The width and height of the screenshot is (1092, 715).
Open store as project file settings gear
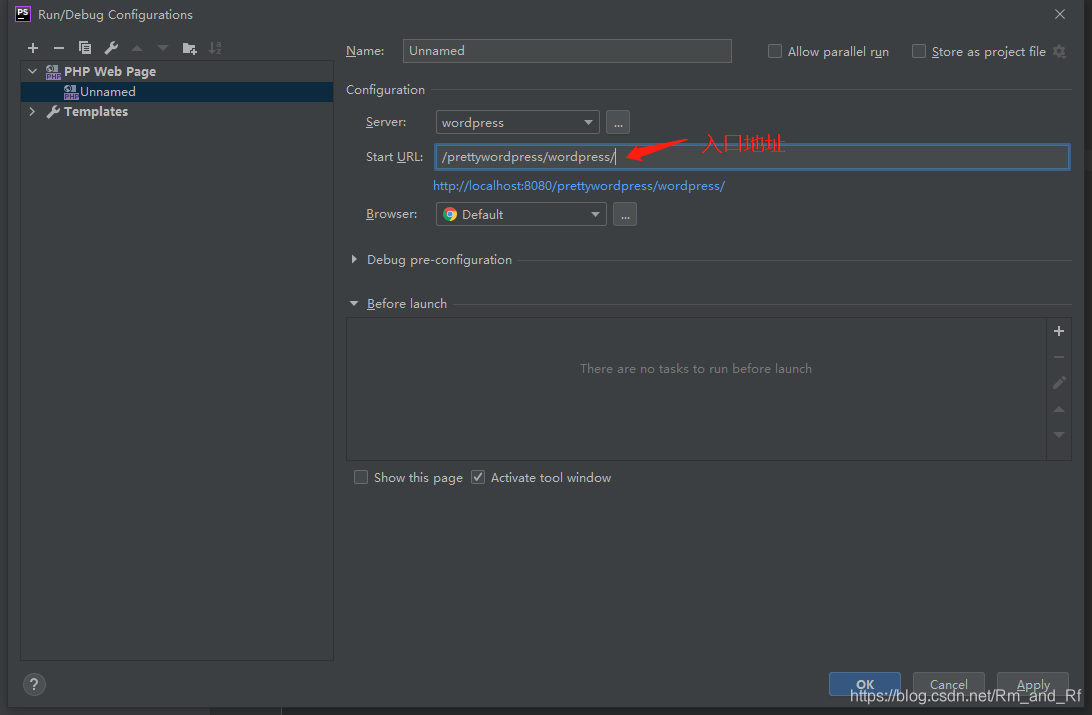tap(1059, 52)
